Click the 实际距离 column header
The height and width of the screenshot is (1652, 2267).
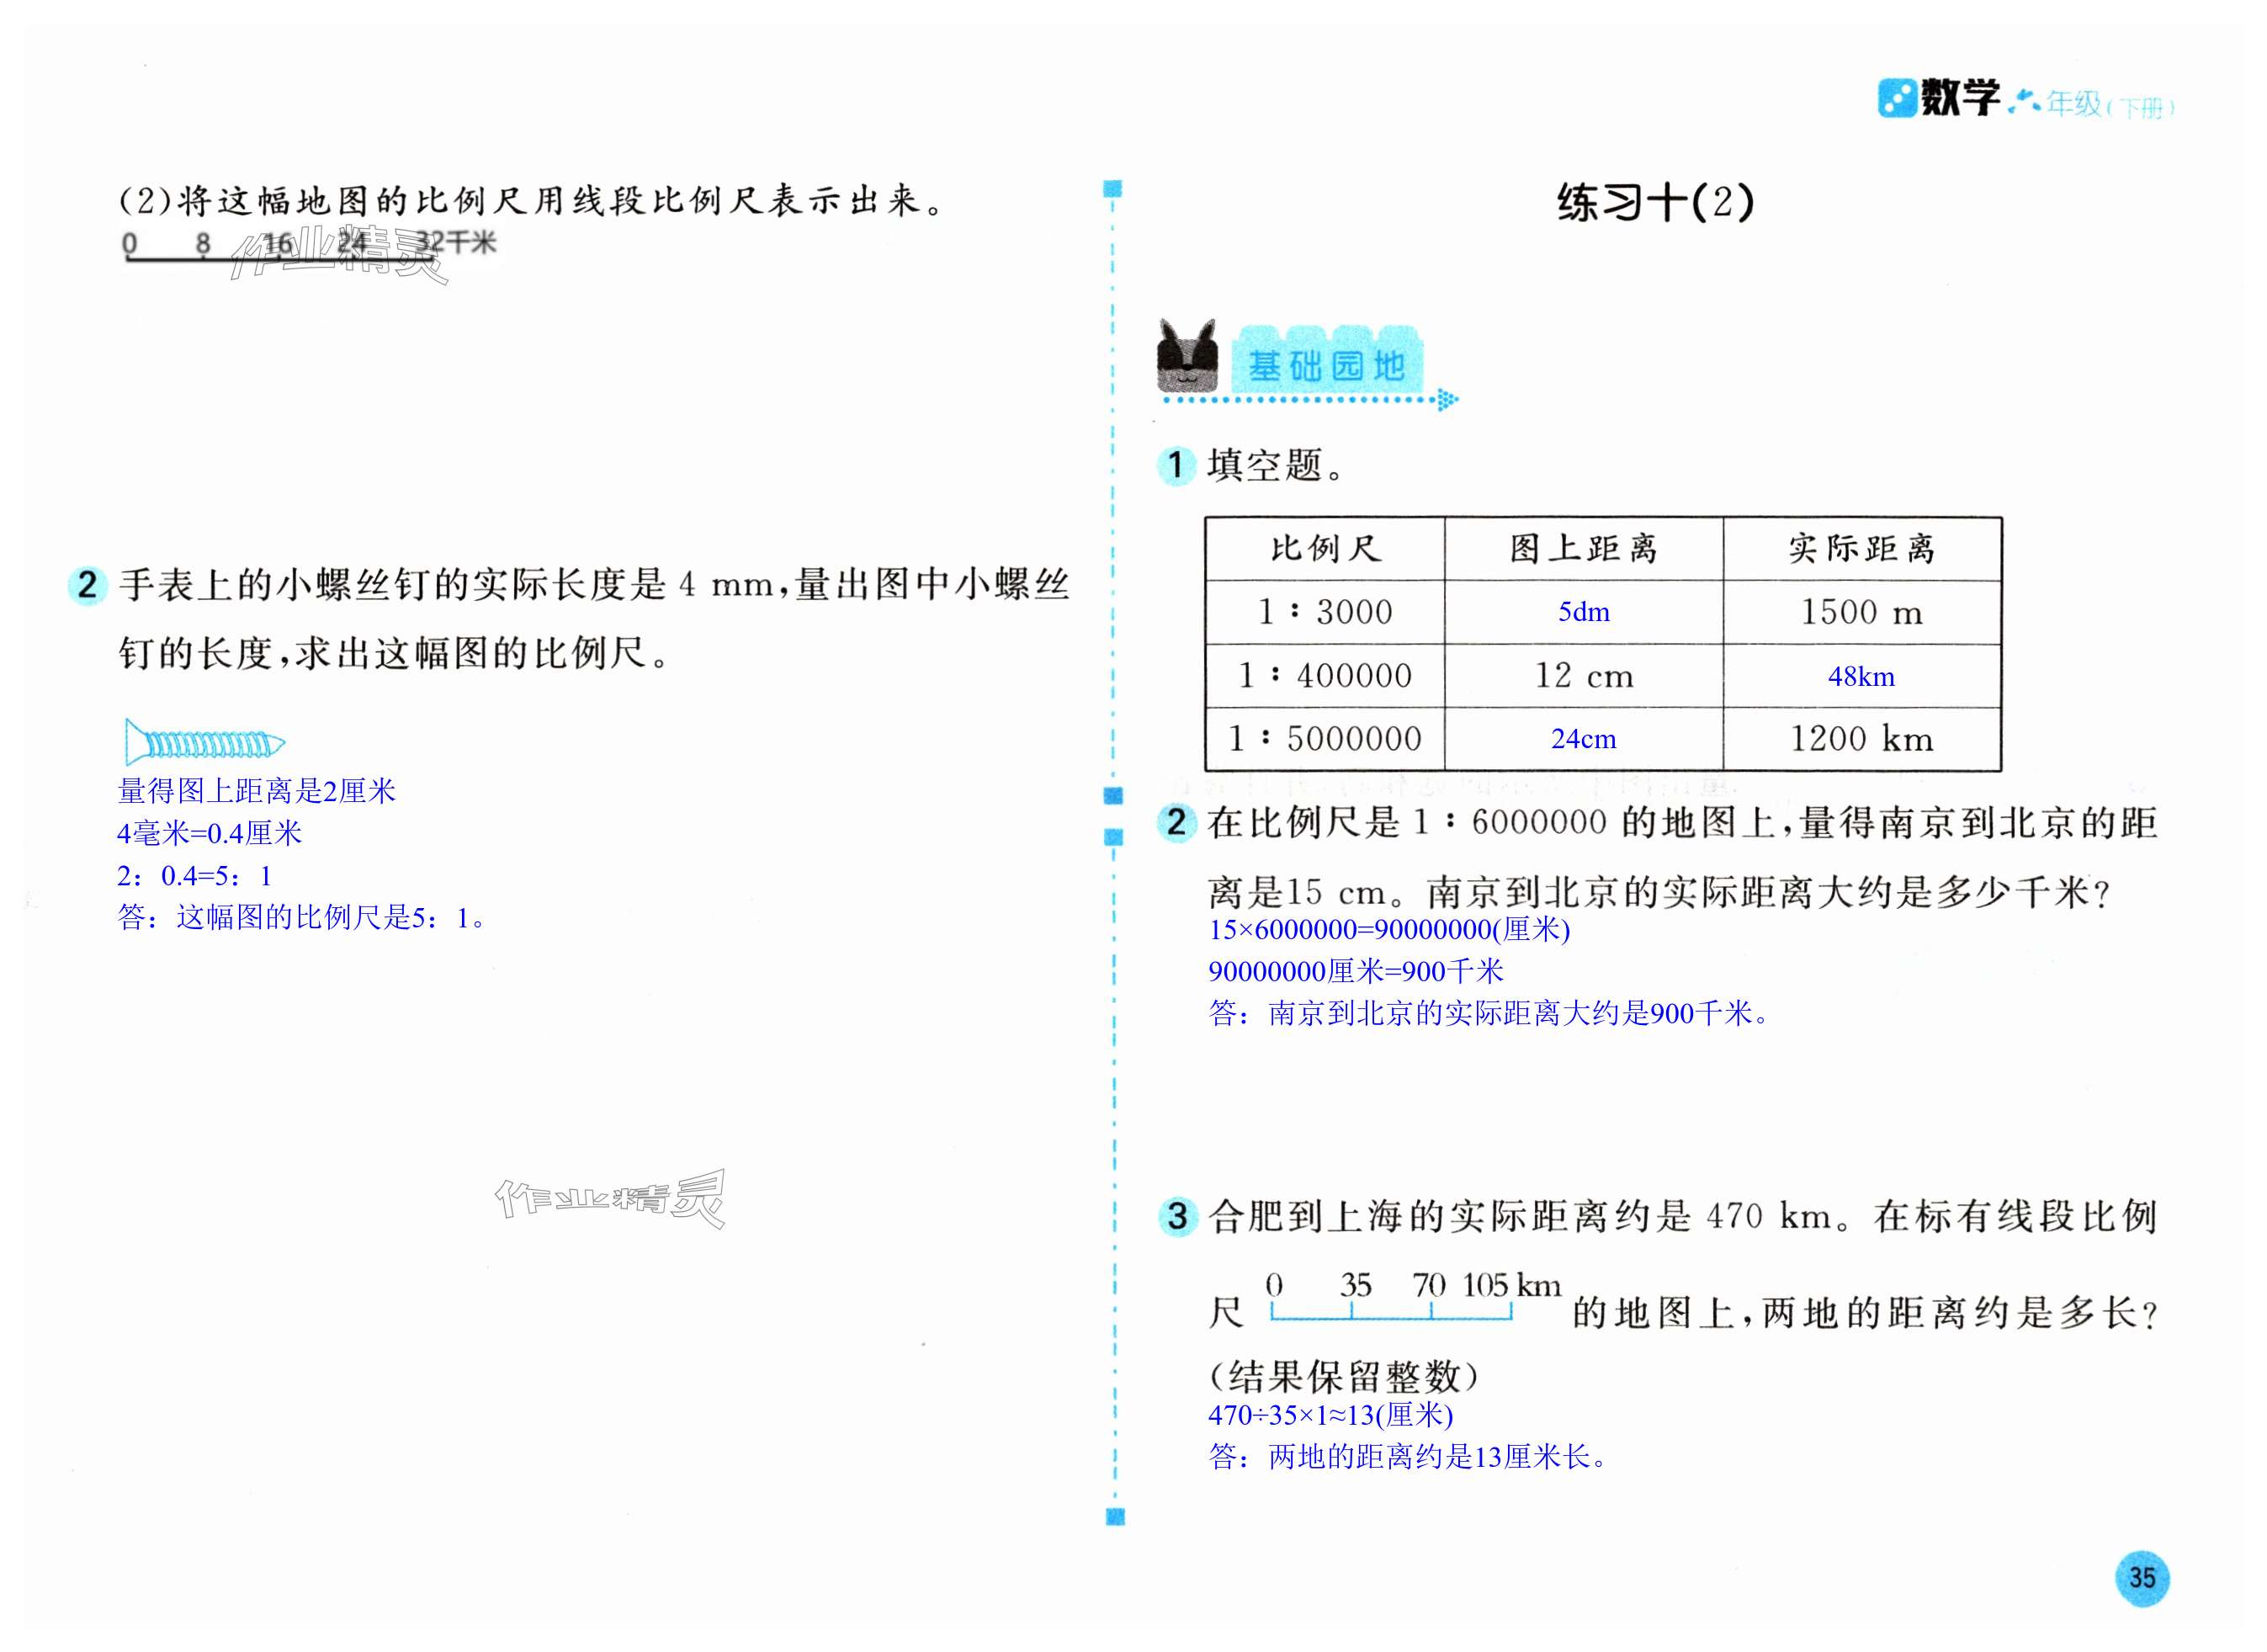pyautogui.click(x=1861, y=549)
